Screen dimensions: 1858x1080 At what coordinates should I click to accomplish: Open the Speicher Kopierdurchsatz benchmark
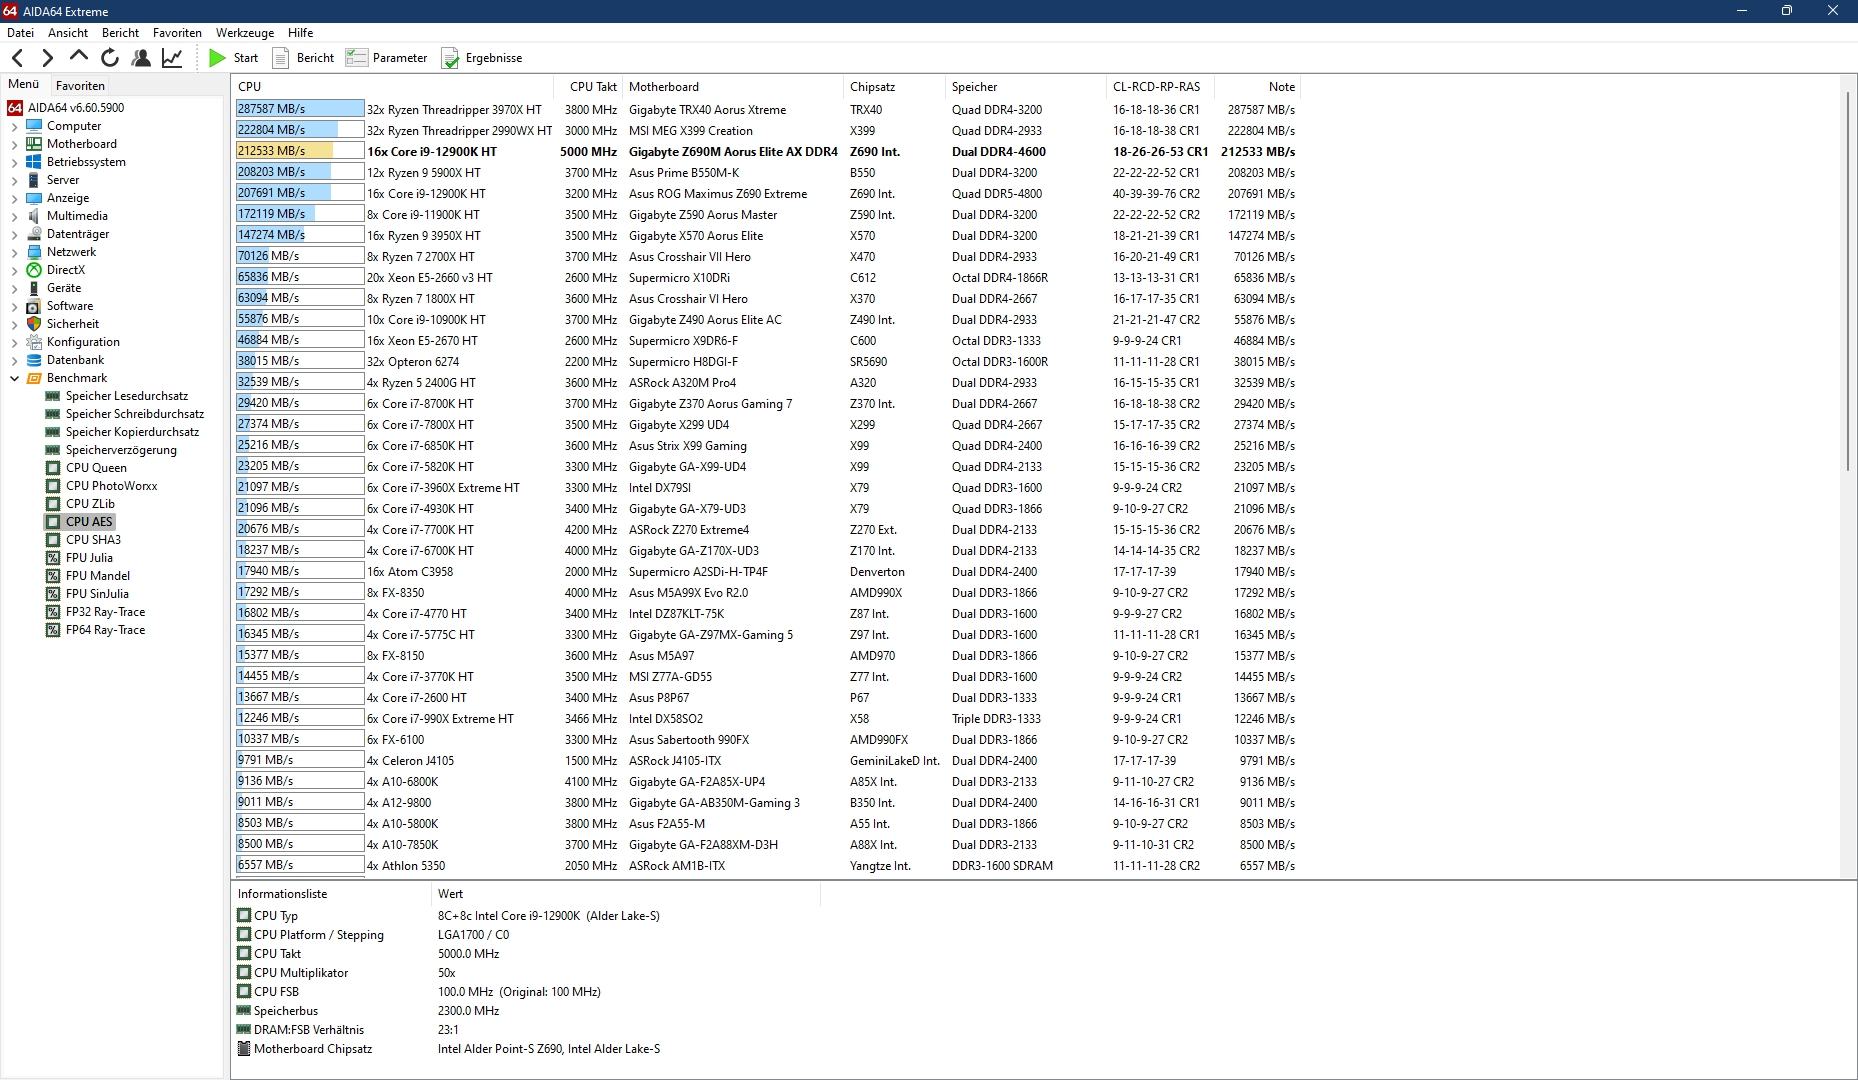coord(132,432)
